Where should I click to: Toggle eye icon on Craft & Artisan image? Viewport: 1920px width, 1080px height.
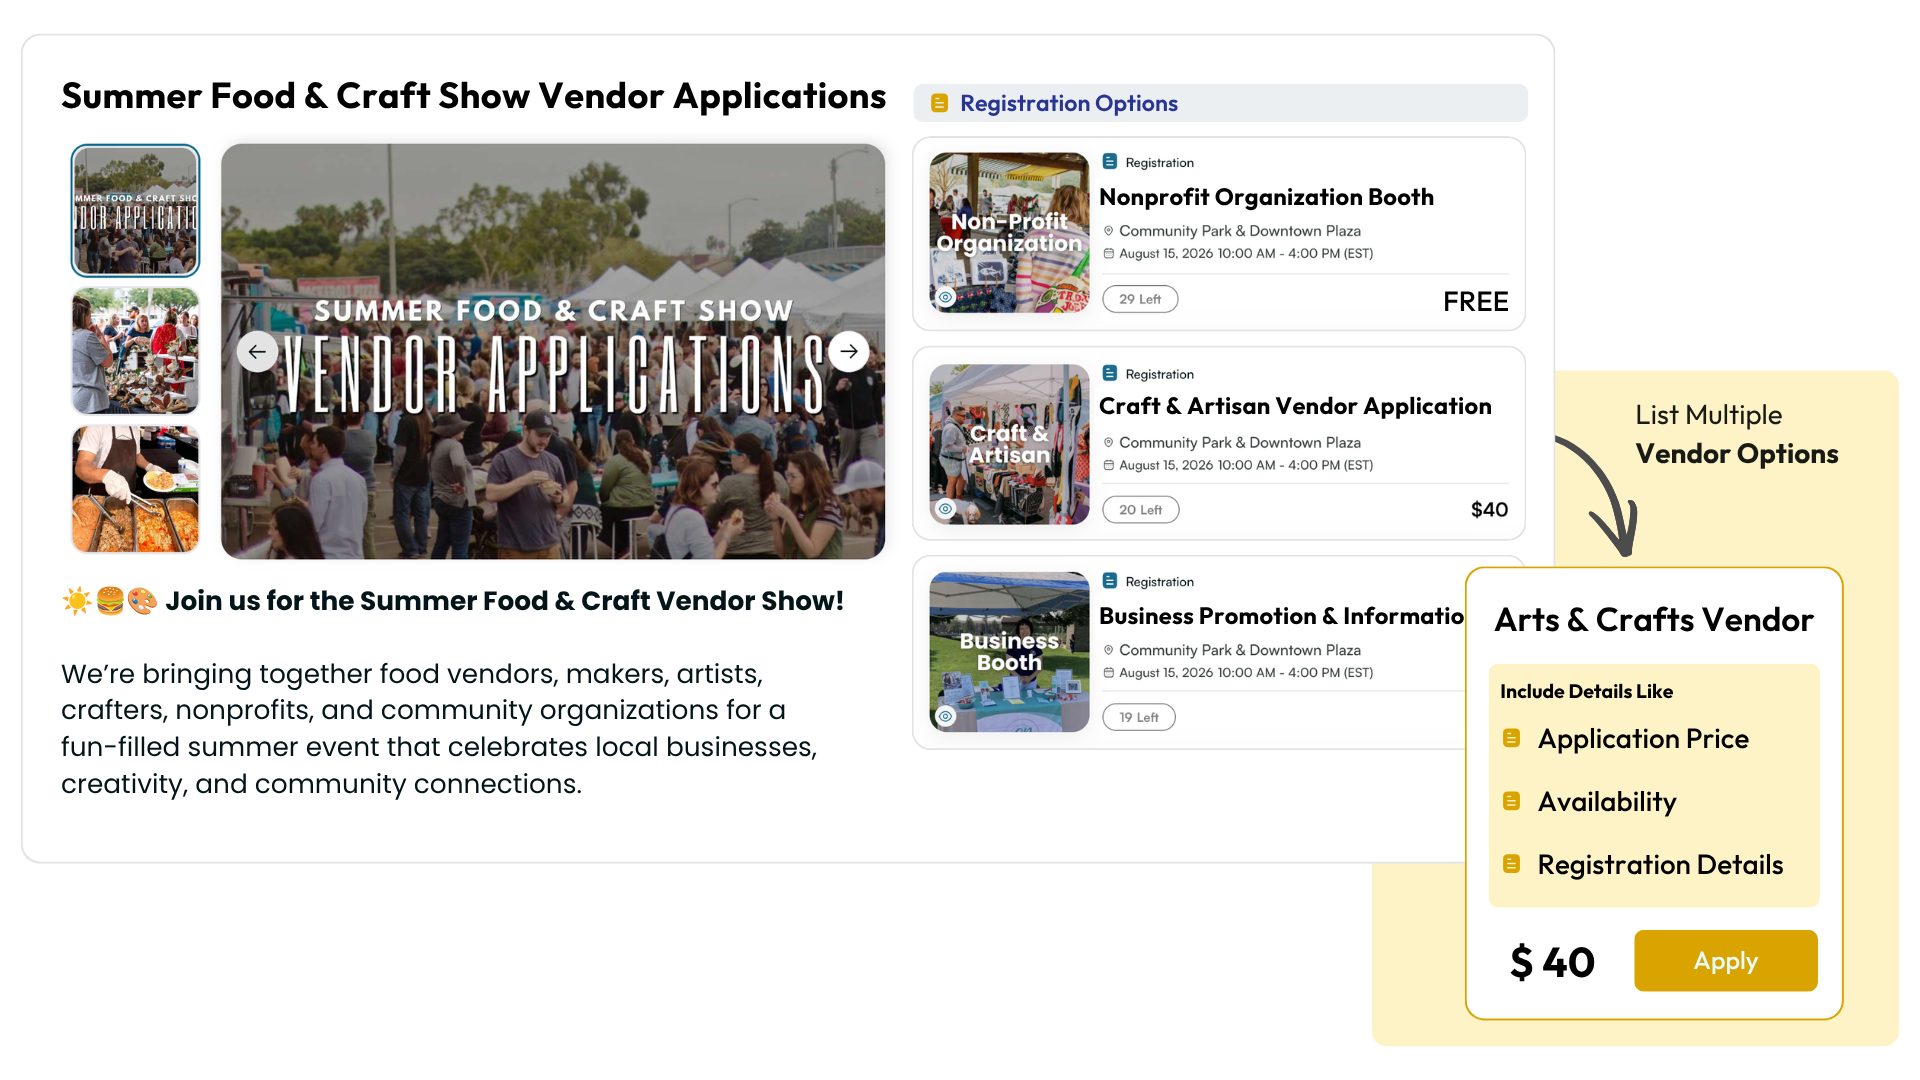pos(945,509)
